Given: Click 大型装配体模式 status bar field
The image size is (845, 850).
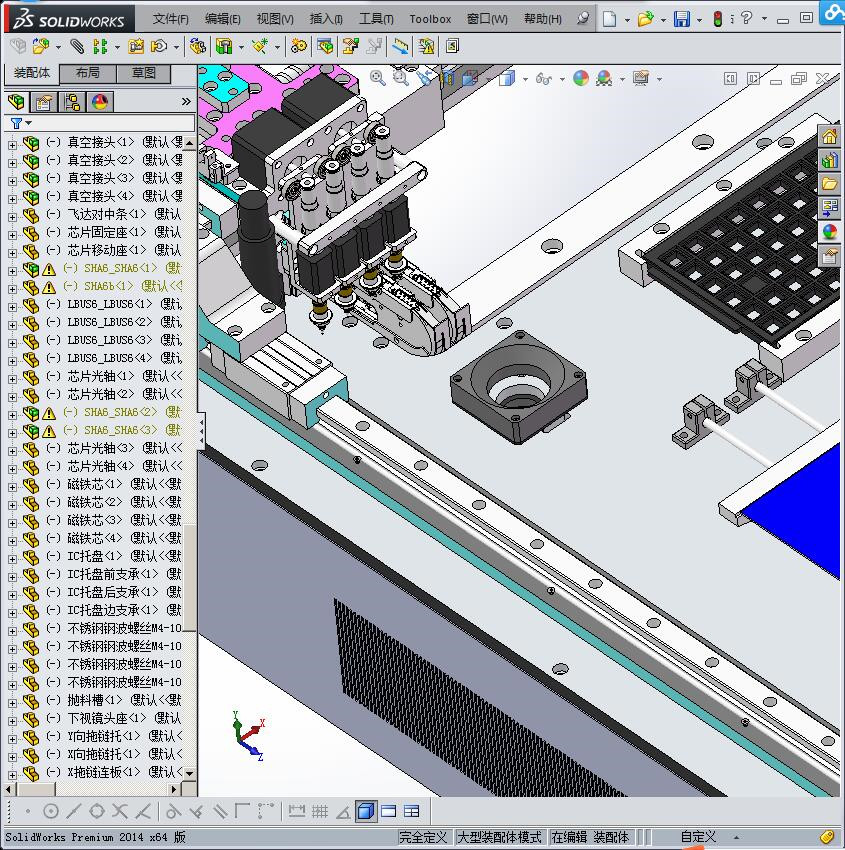Looking at the screenshot, I should (x=499, y=837).
